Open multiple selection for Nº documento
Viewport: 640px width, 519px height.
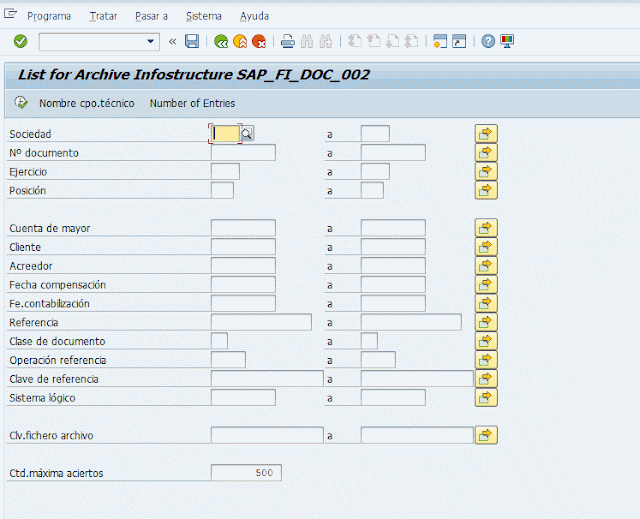pos(486,153)
